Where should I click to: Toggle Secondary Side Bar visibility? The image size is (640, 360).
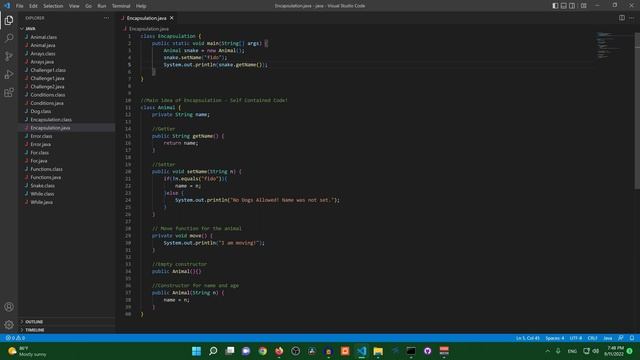pos(572,6)
